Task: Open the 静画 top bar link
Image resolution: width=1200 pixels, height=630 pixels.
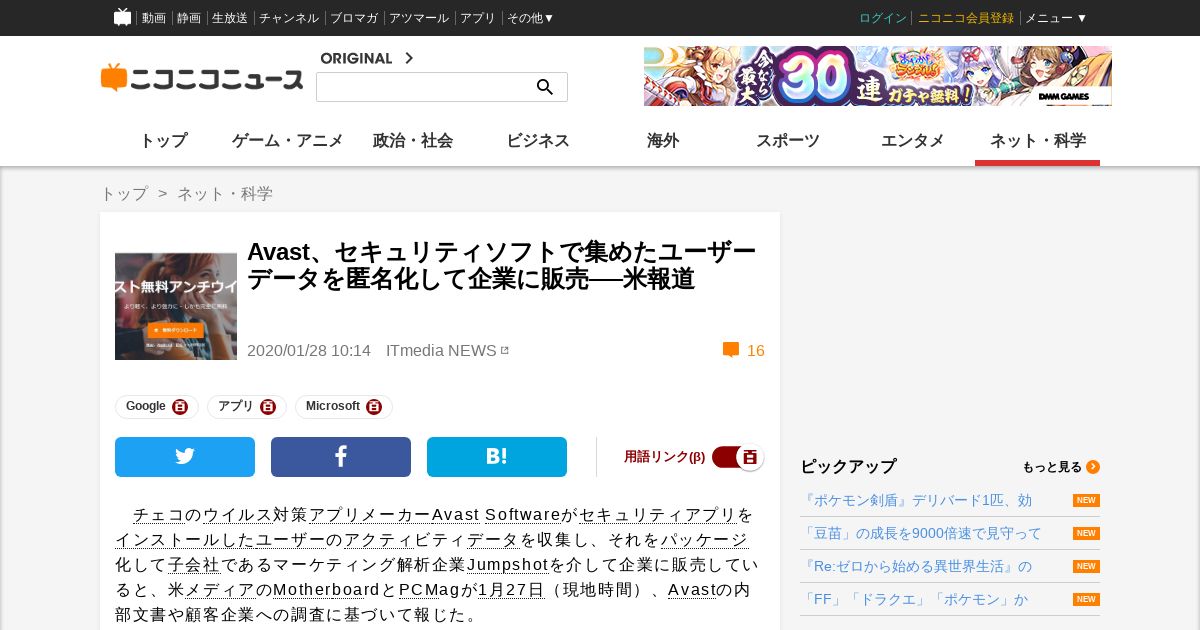Action: pos(189,18)
